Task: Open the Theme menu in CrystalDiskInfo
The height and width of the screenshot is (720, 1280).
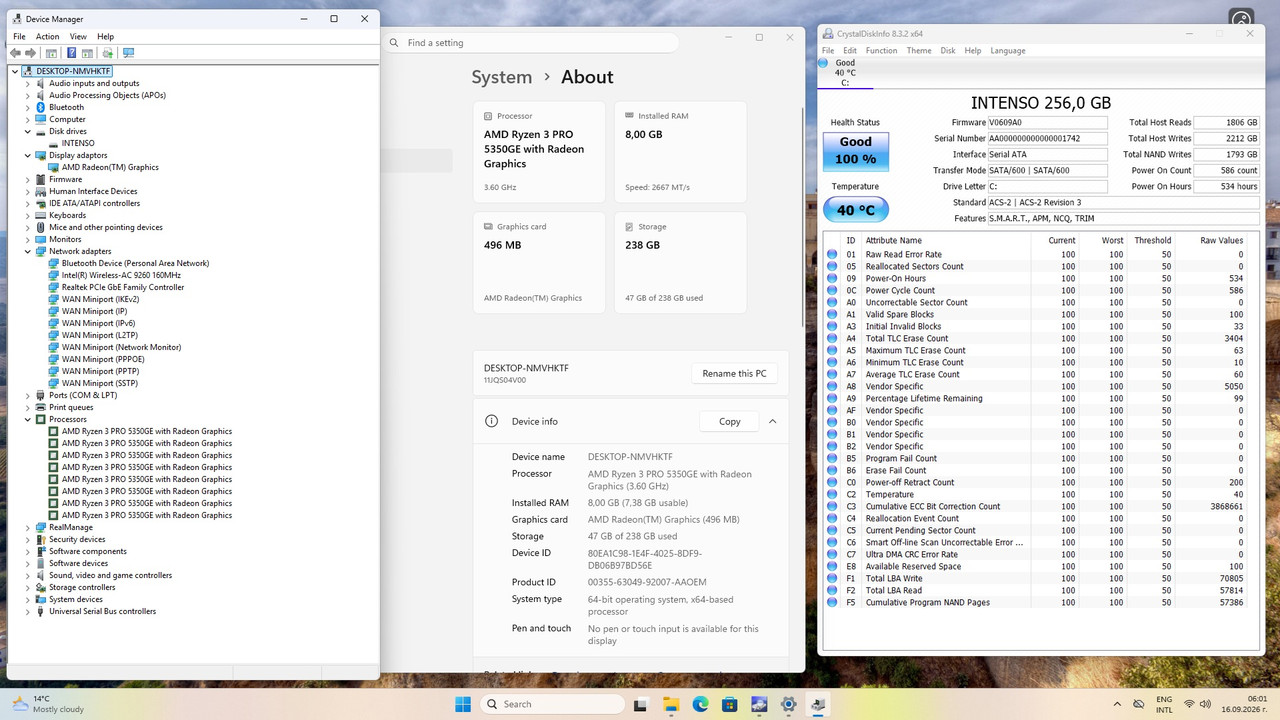Action: click(919, 50)
